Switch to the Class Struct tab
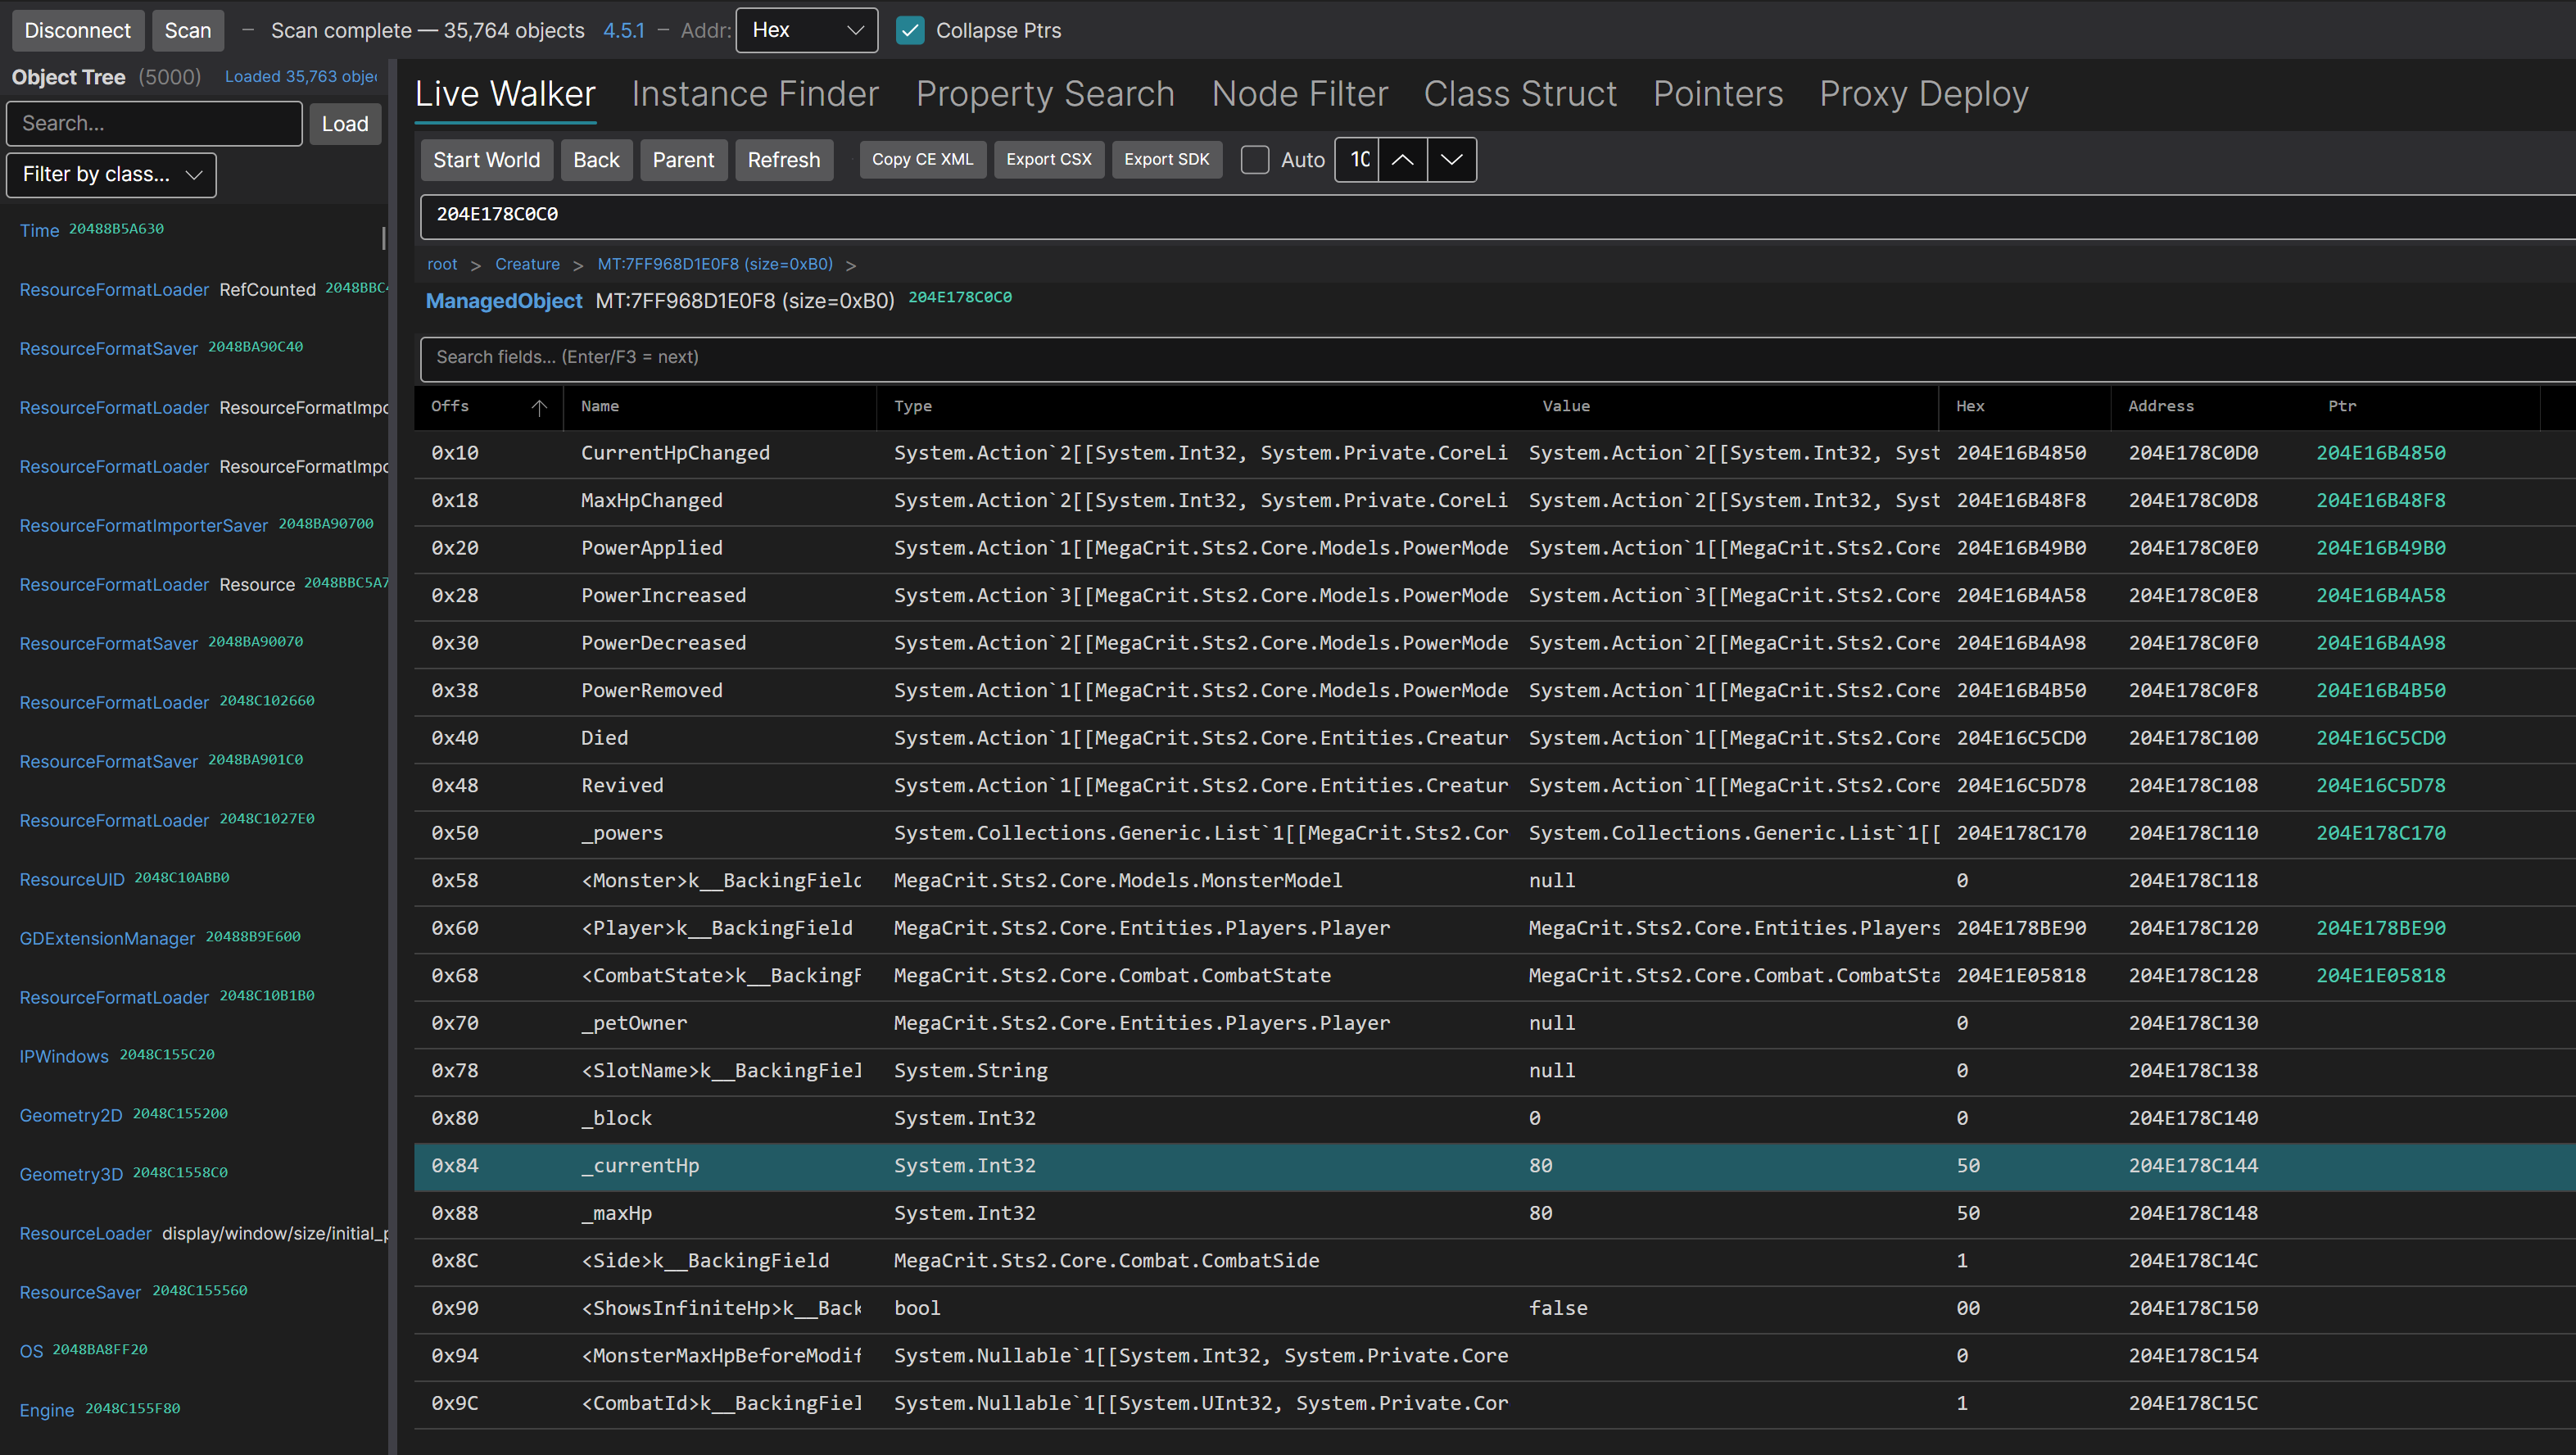Image resolution: width=2576 pixels, height=1455 pixels. (x=1520, y=93)
